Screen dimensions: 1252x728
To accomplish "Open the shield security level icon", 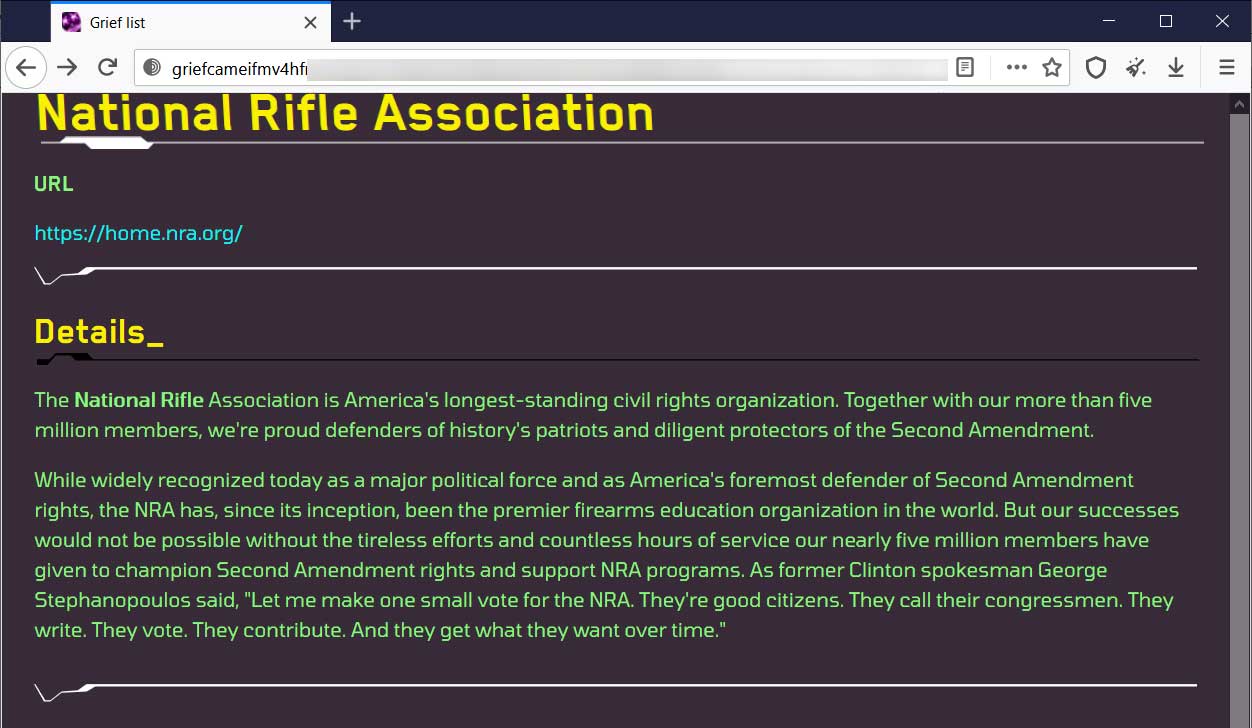I will [1096, 67].
